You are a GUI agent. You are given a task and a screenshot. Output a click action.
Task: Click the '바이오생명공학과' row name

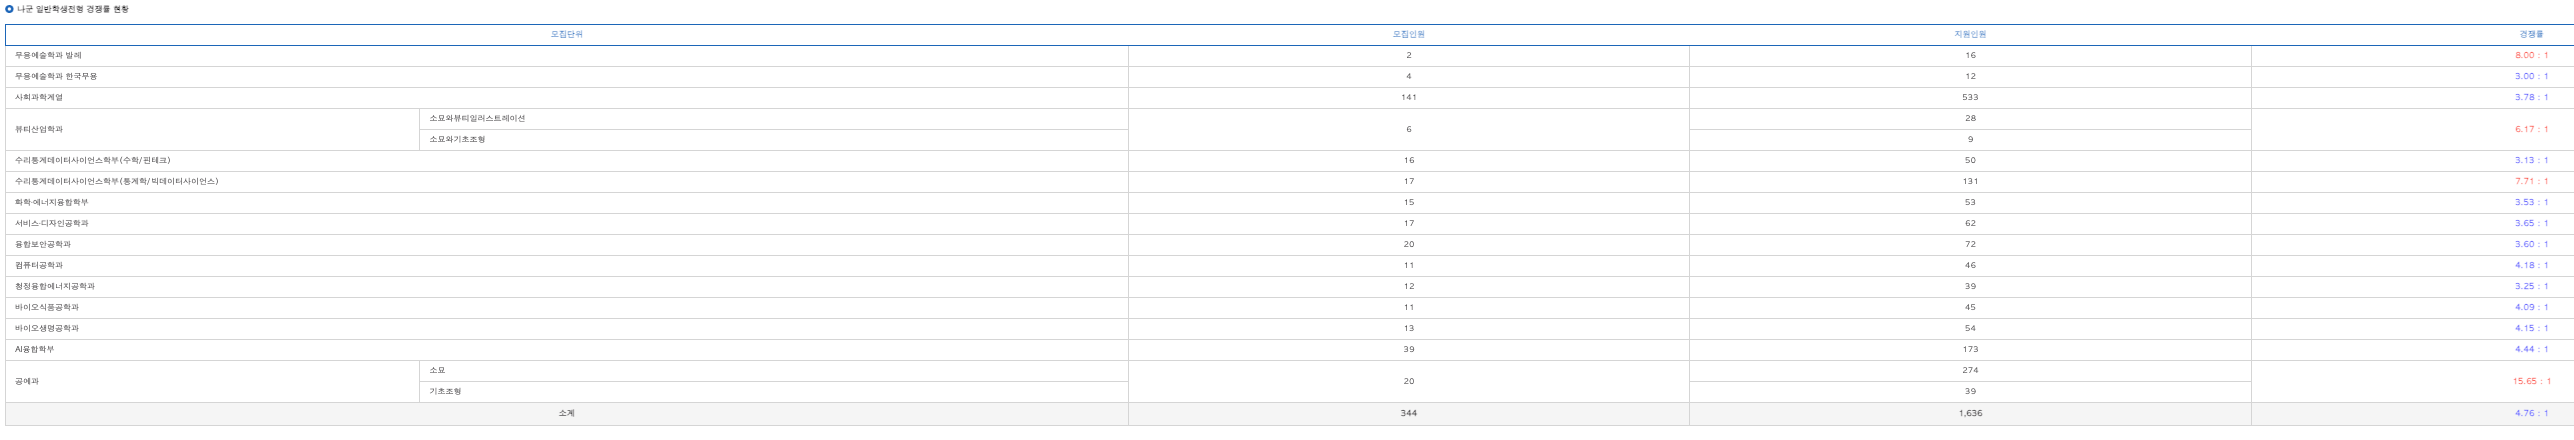click(47, 328)
